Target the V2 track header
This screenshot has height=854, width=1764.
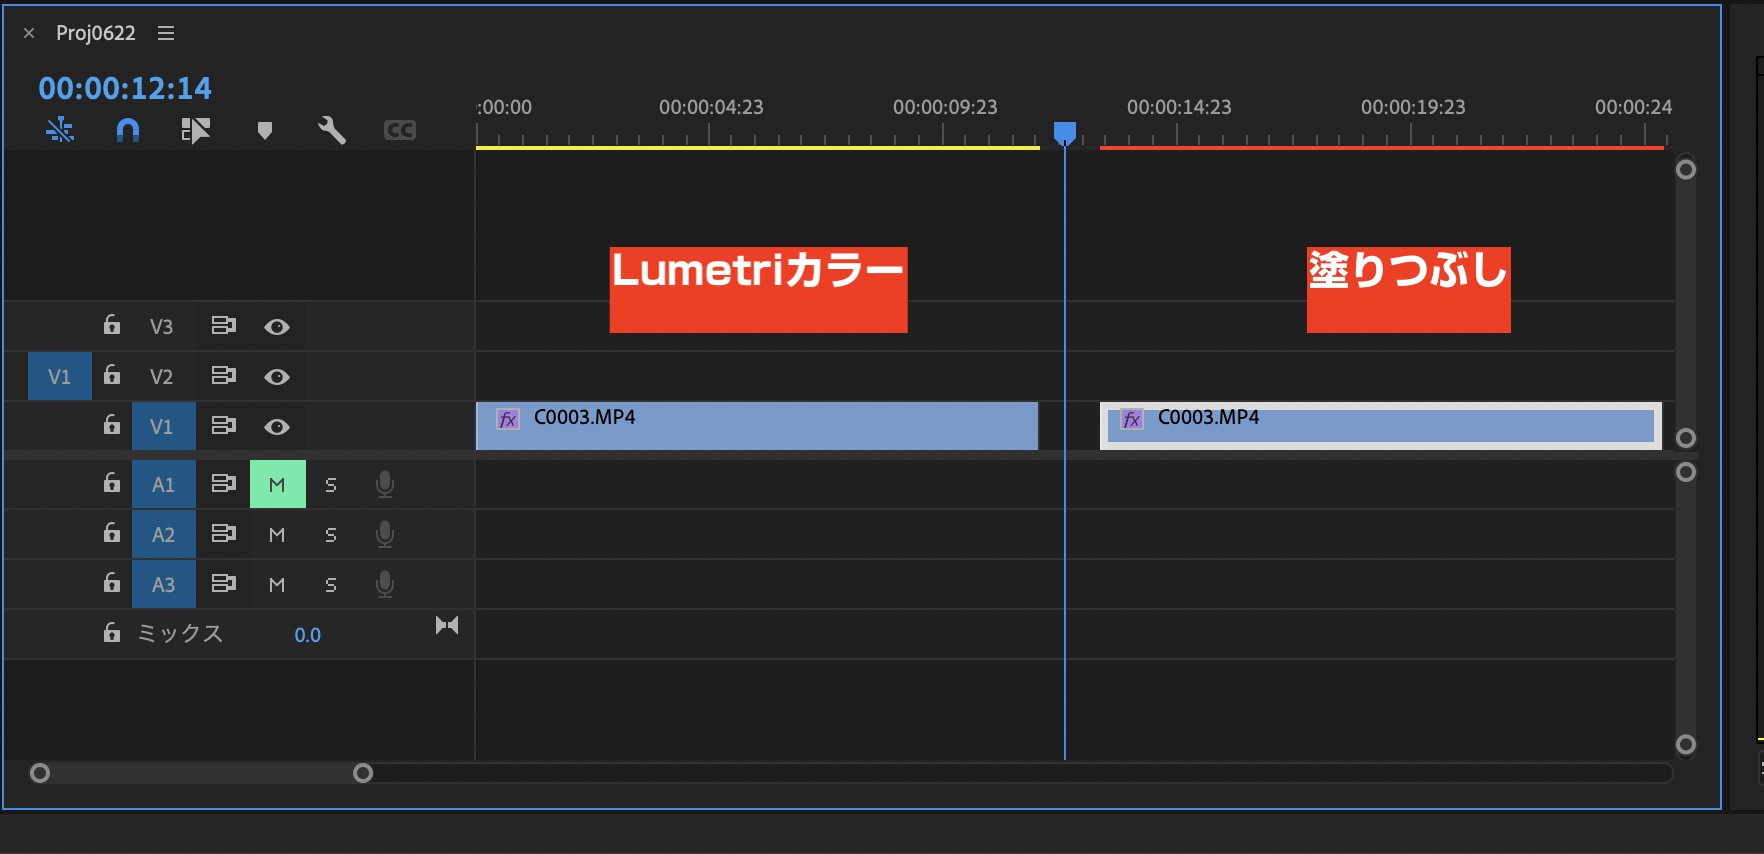pyautogui.click(x=161, y=377)
